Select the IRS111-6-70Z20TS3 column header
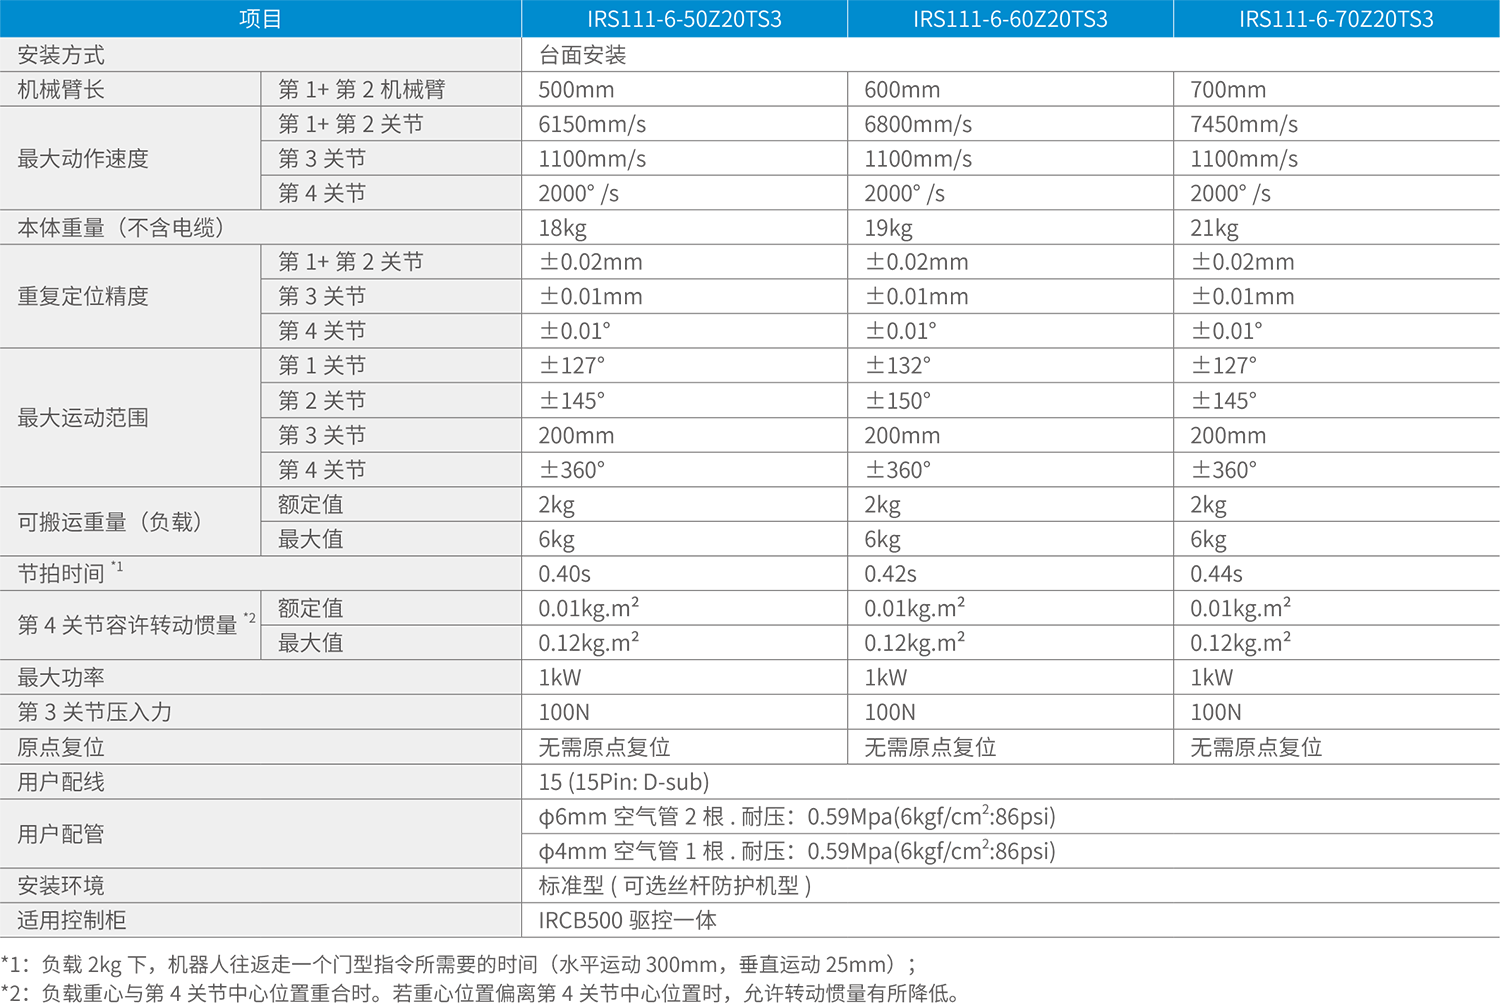 [1336, 19]
